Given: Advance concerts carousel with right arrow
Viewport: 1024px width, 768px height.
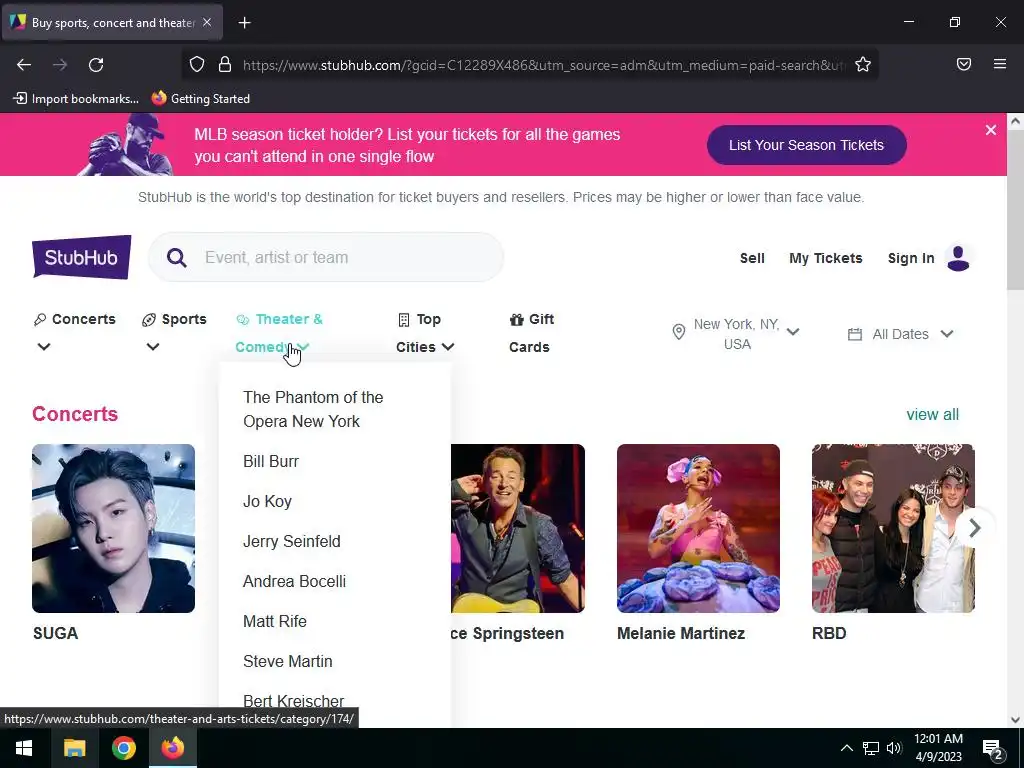Looking at the screenshot, I should point(974,528).
